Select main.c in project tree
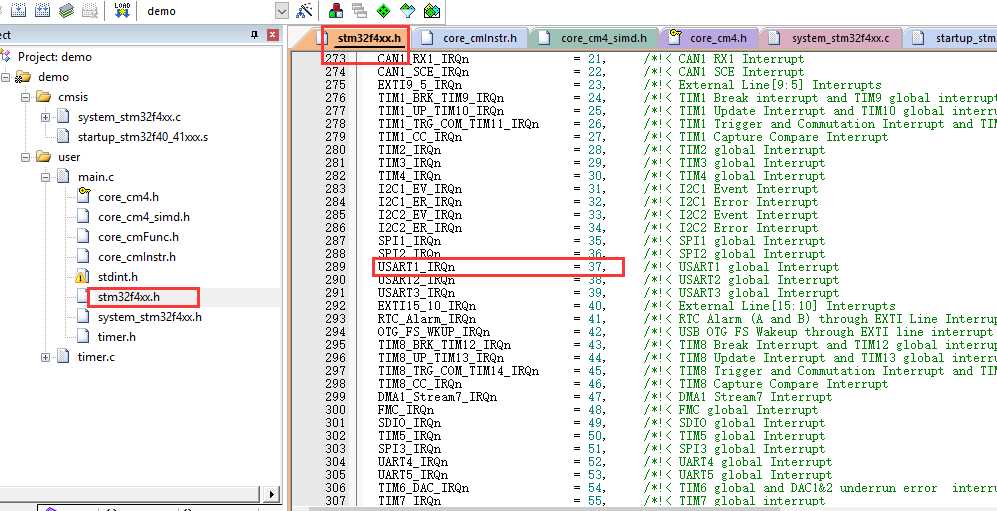Viewport: 997px width, 511px height. pos(96,177)
